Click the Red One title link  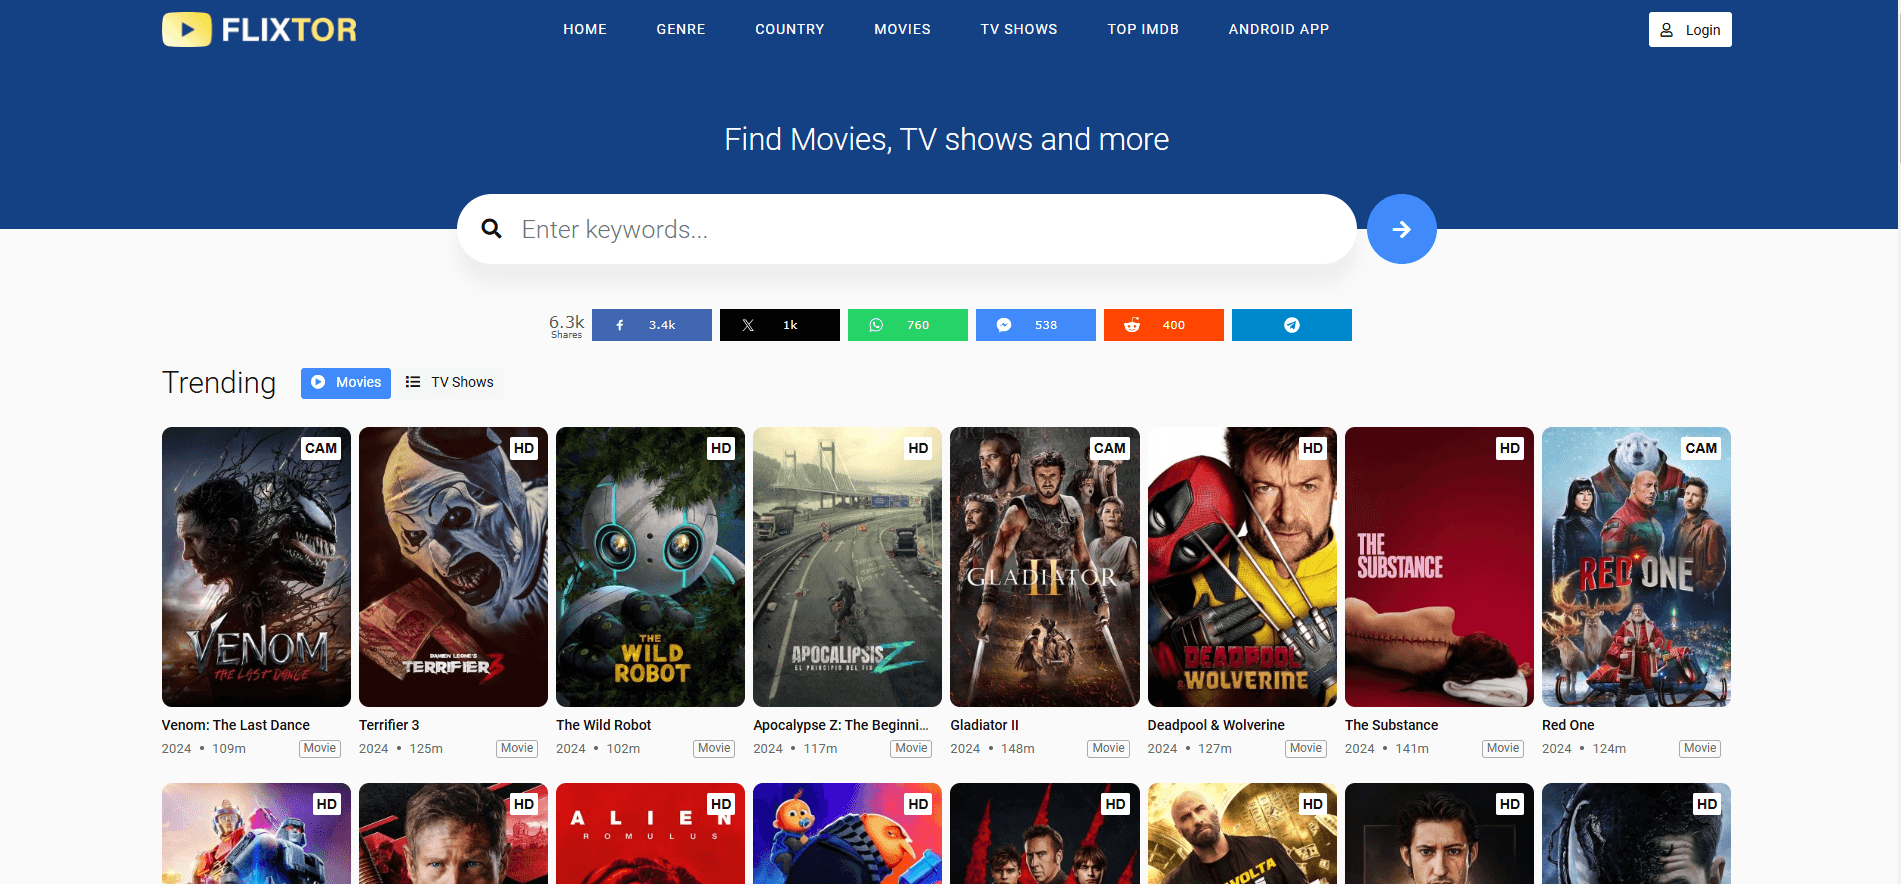[x=1568, y=725]
